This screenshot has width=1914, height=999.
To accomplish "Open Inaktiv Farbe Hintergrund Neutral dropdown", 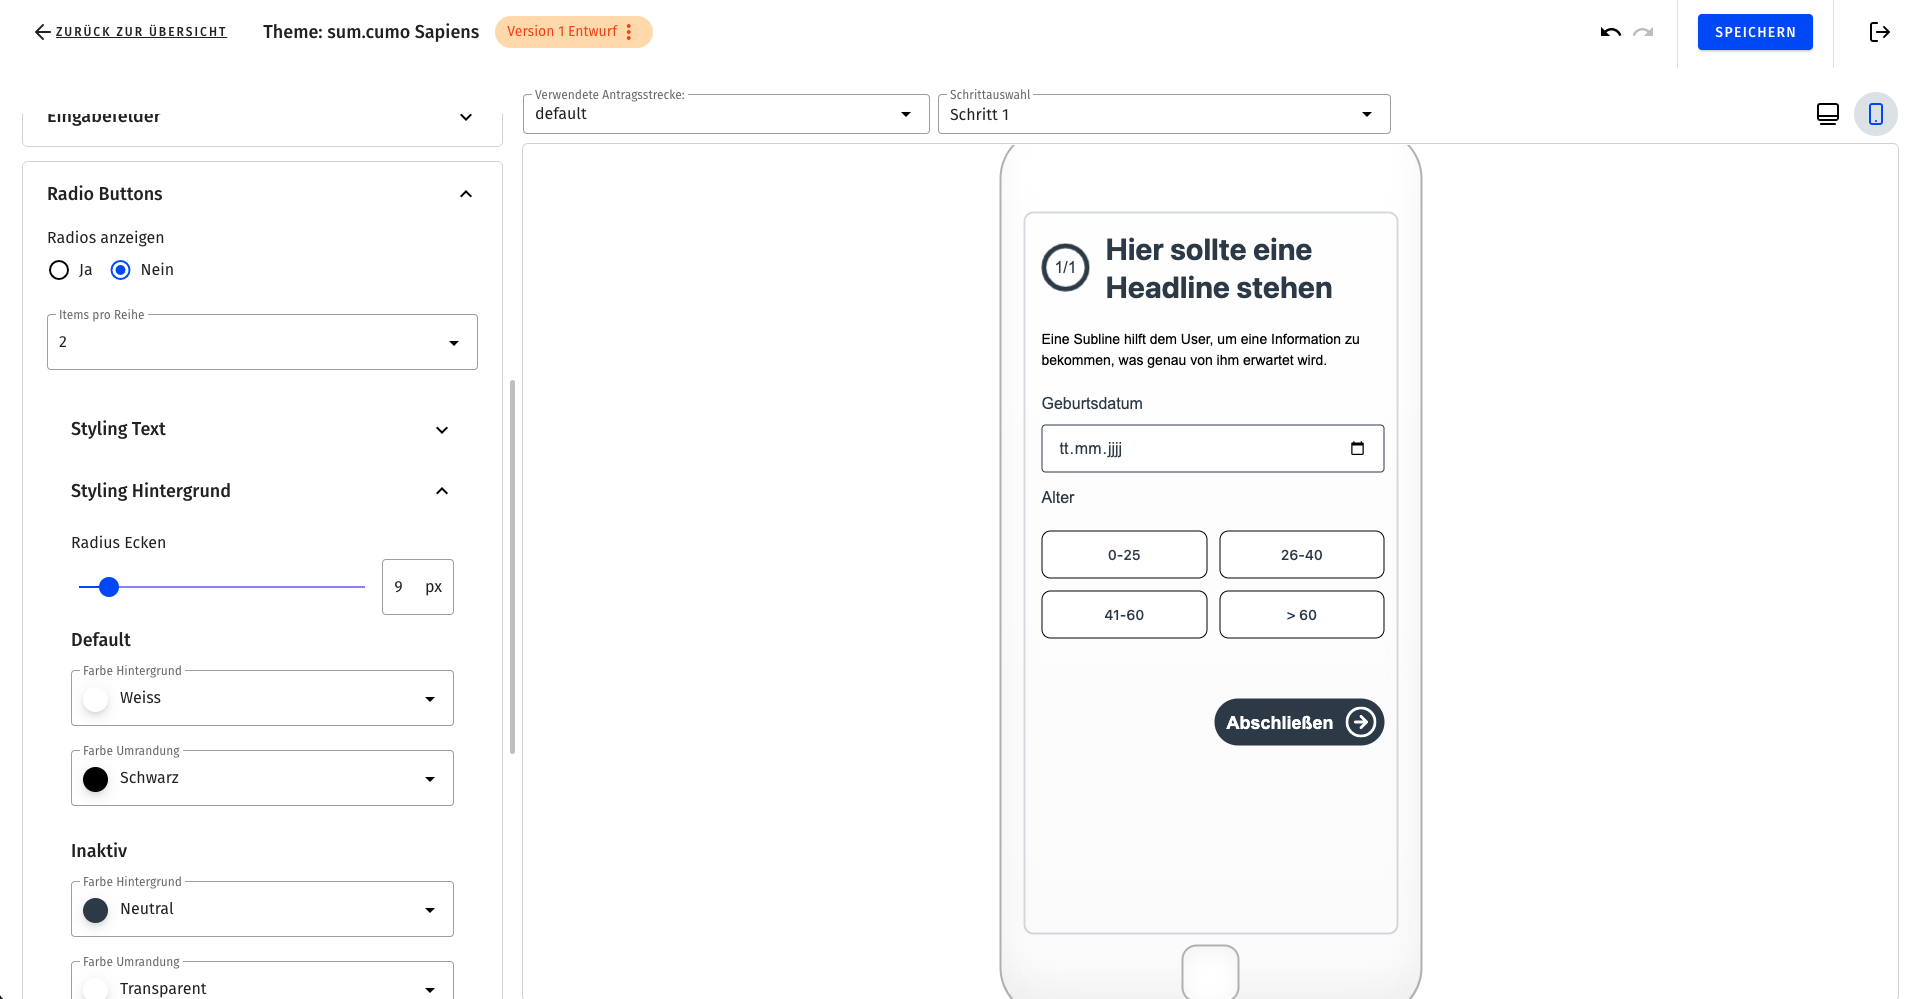I will click(x=262, y=909).
